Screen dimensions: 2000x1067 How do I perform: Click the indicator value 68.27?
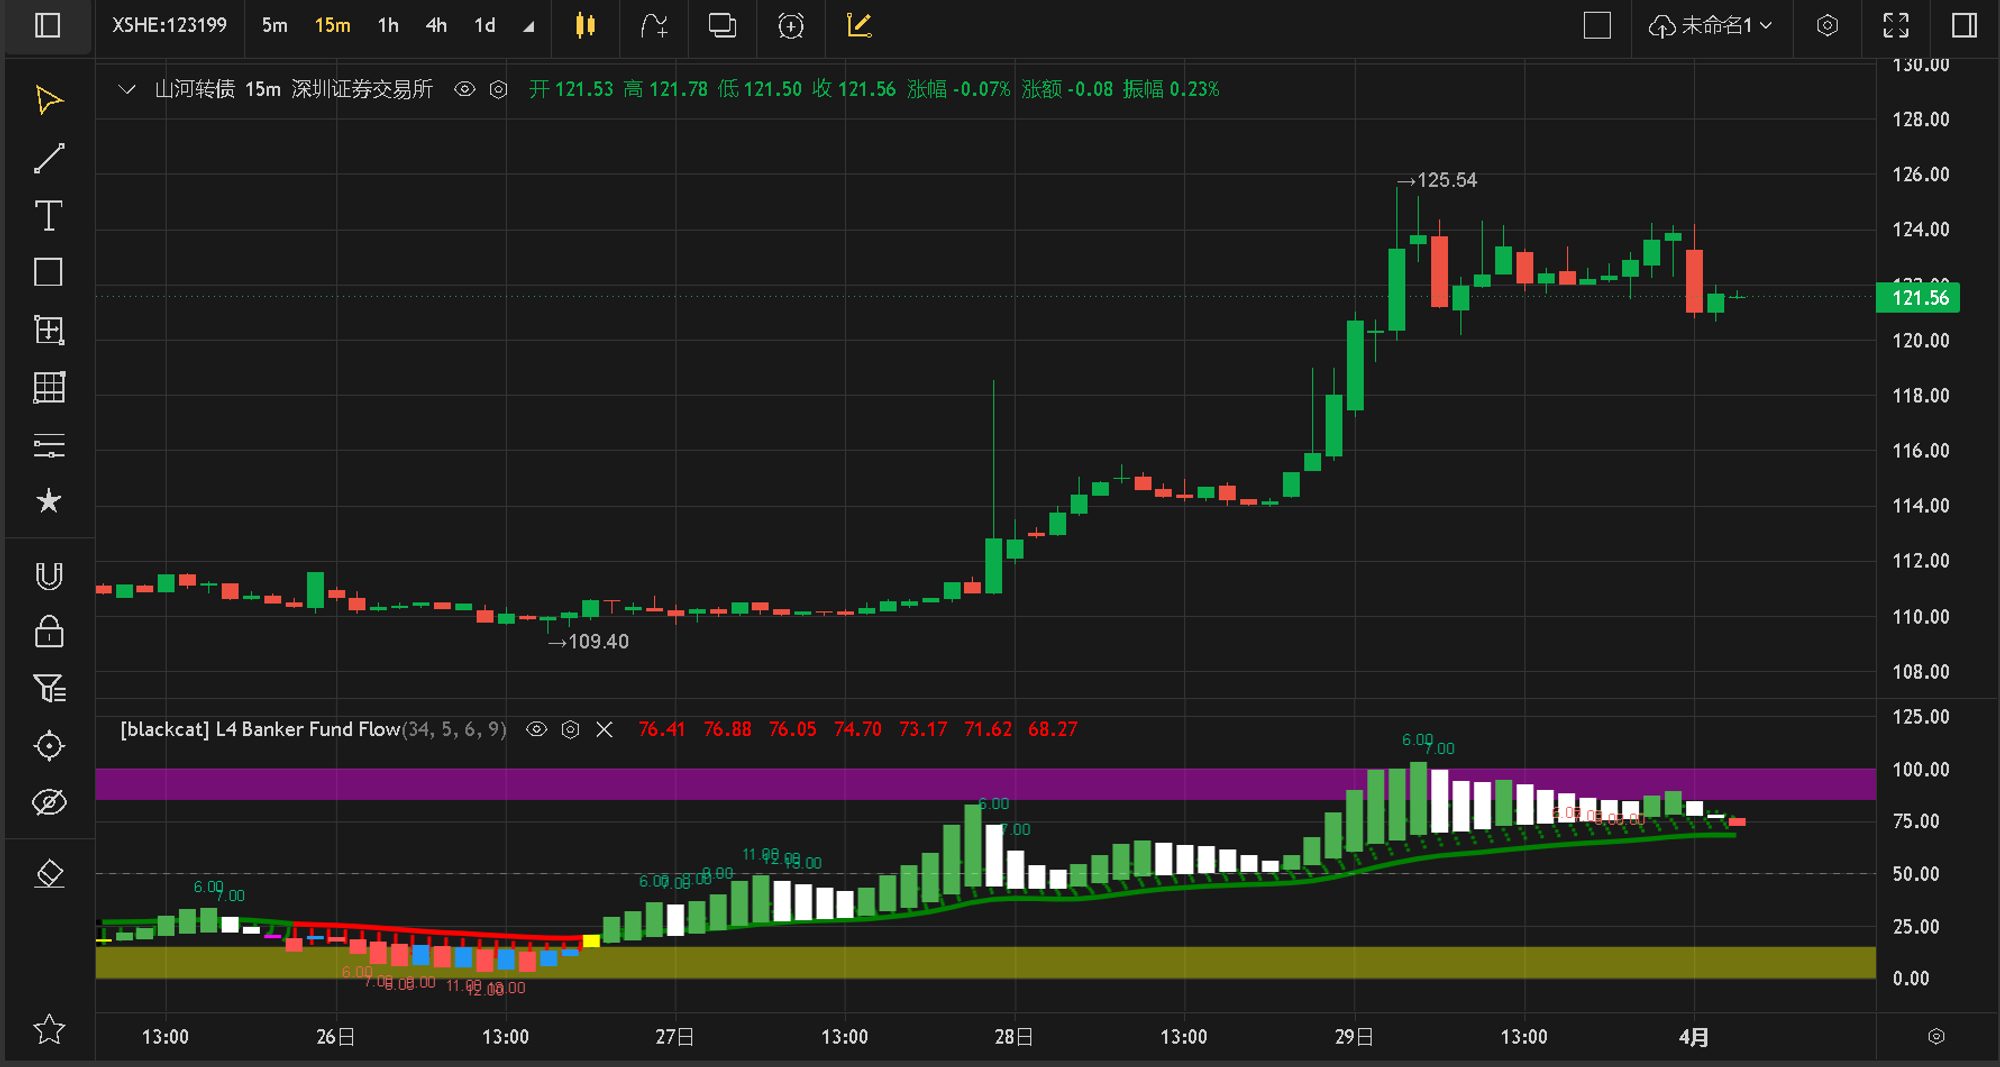[1052, 729]
